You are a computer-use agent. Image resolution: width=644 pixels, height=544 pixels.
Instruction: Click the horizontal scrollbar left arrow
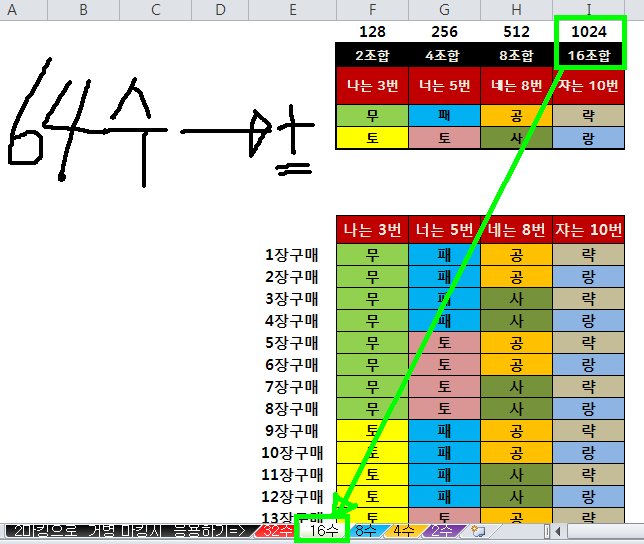[557, 531]
